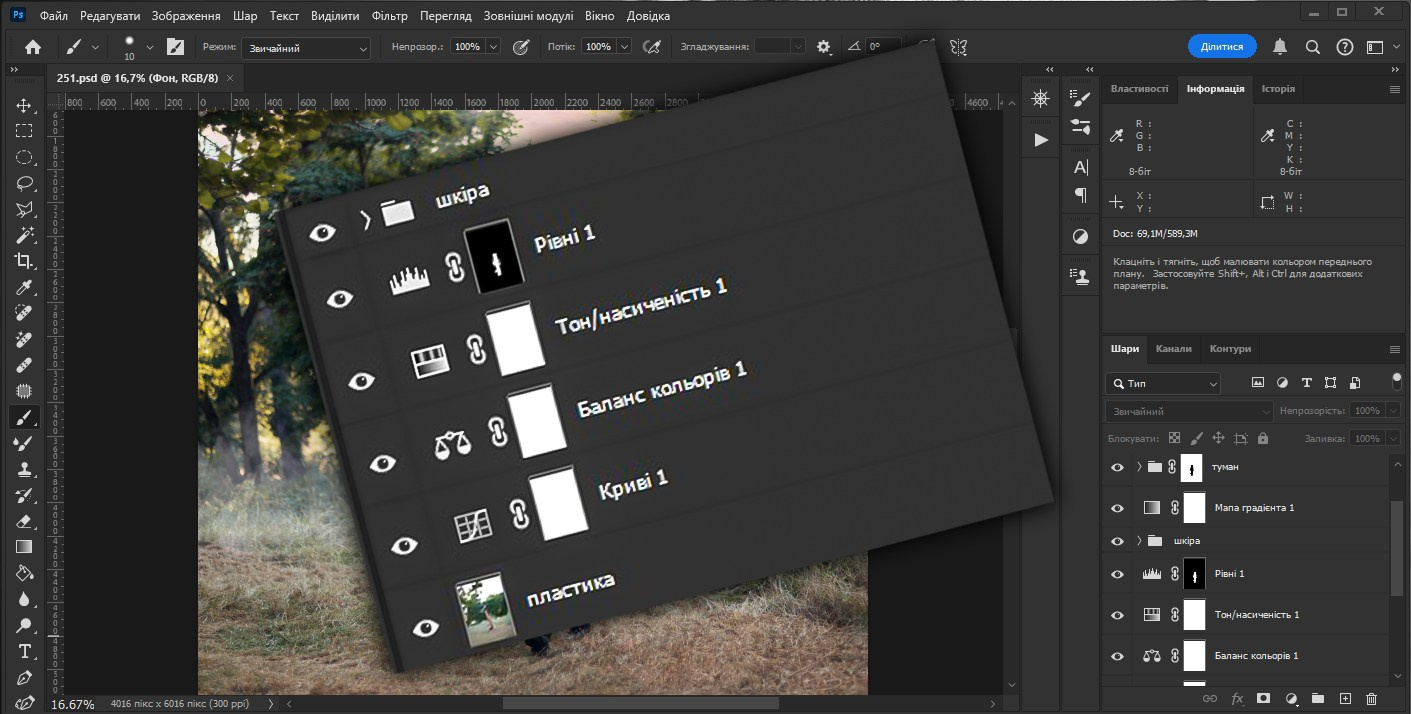Open the Фільтр menu

(389, 16)
